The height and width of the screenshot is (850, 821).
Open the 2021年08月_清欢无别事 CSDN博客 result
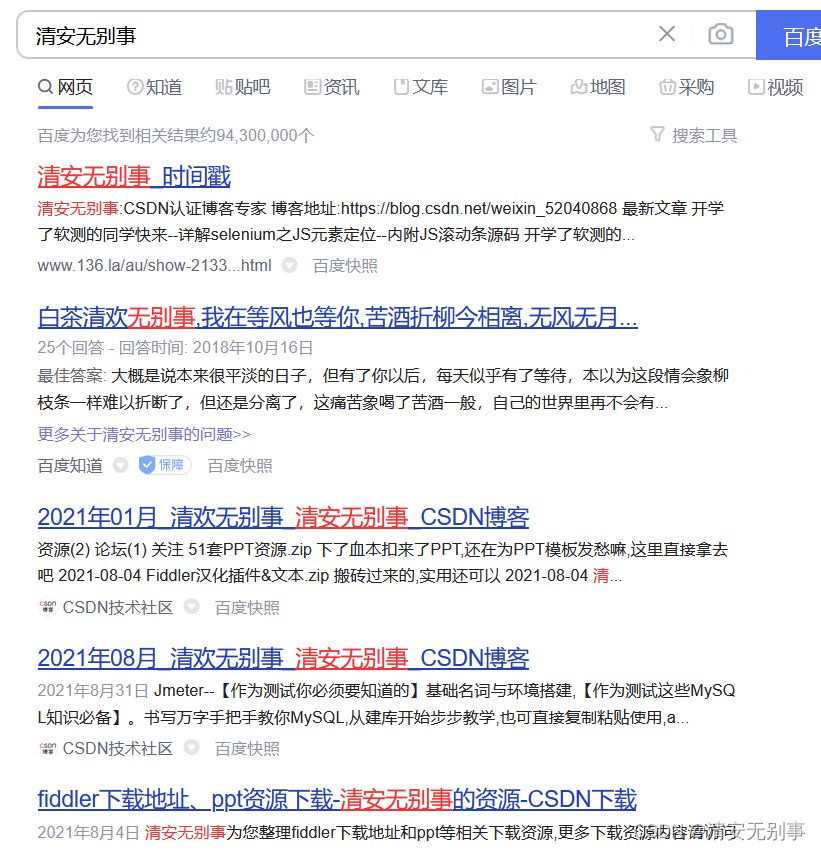pyautogui.click(x=283, y=658)
